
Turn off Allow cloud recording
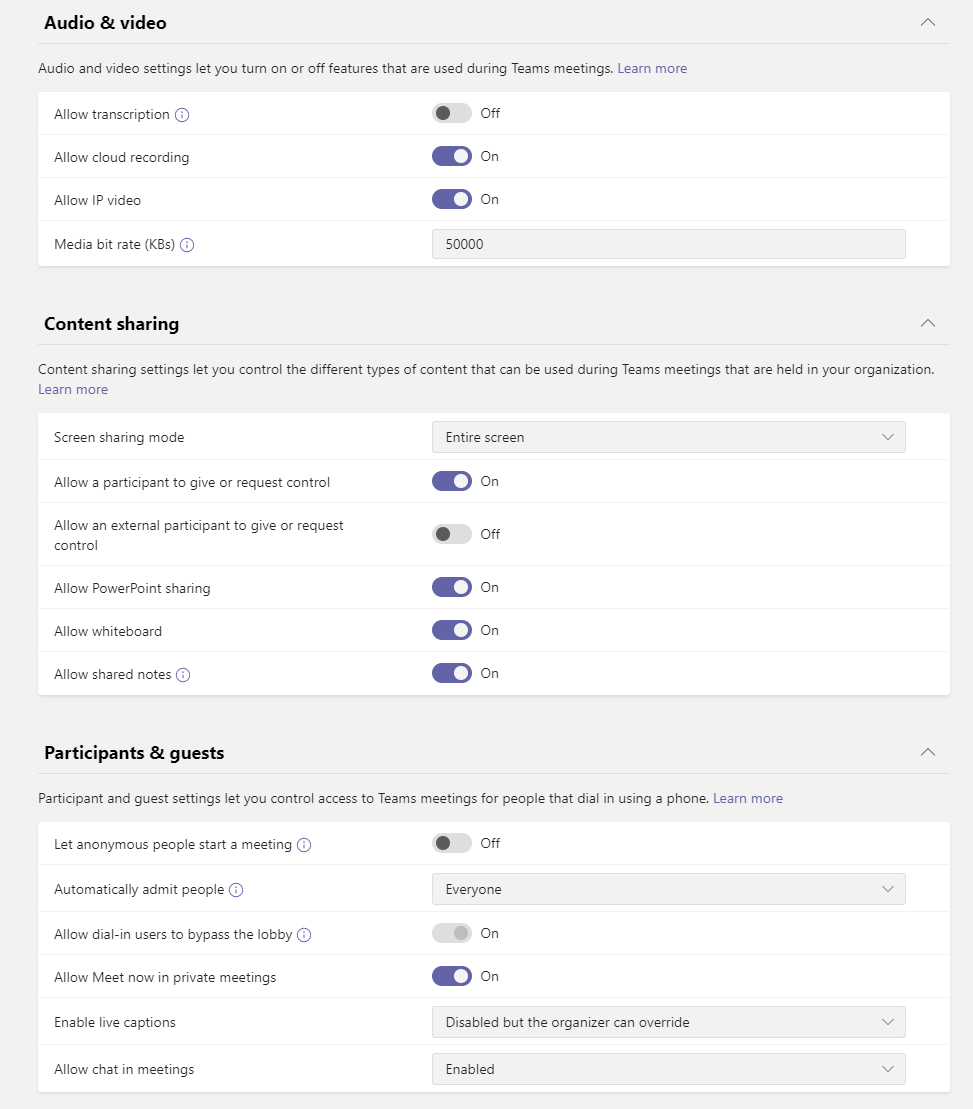coord(452,156)
